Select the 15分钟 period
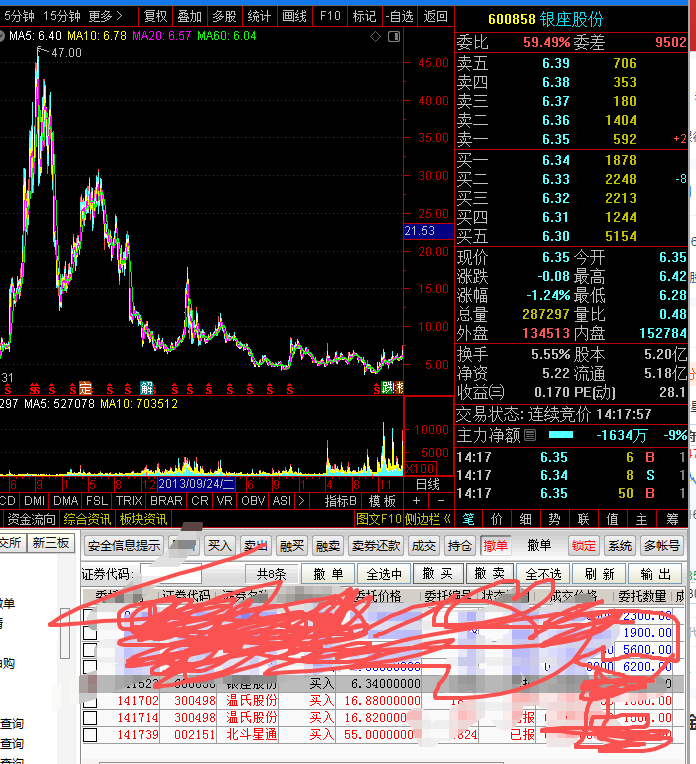696x764 pixels. point(61,17)
